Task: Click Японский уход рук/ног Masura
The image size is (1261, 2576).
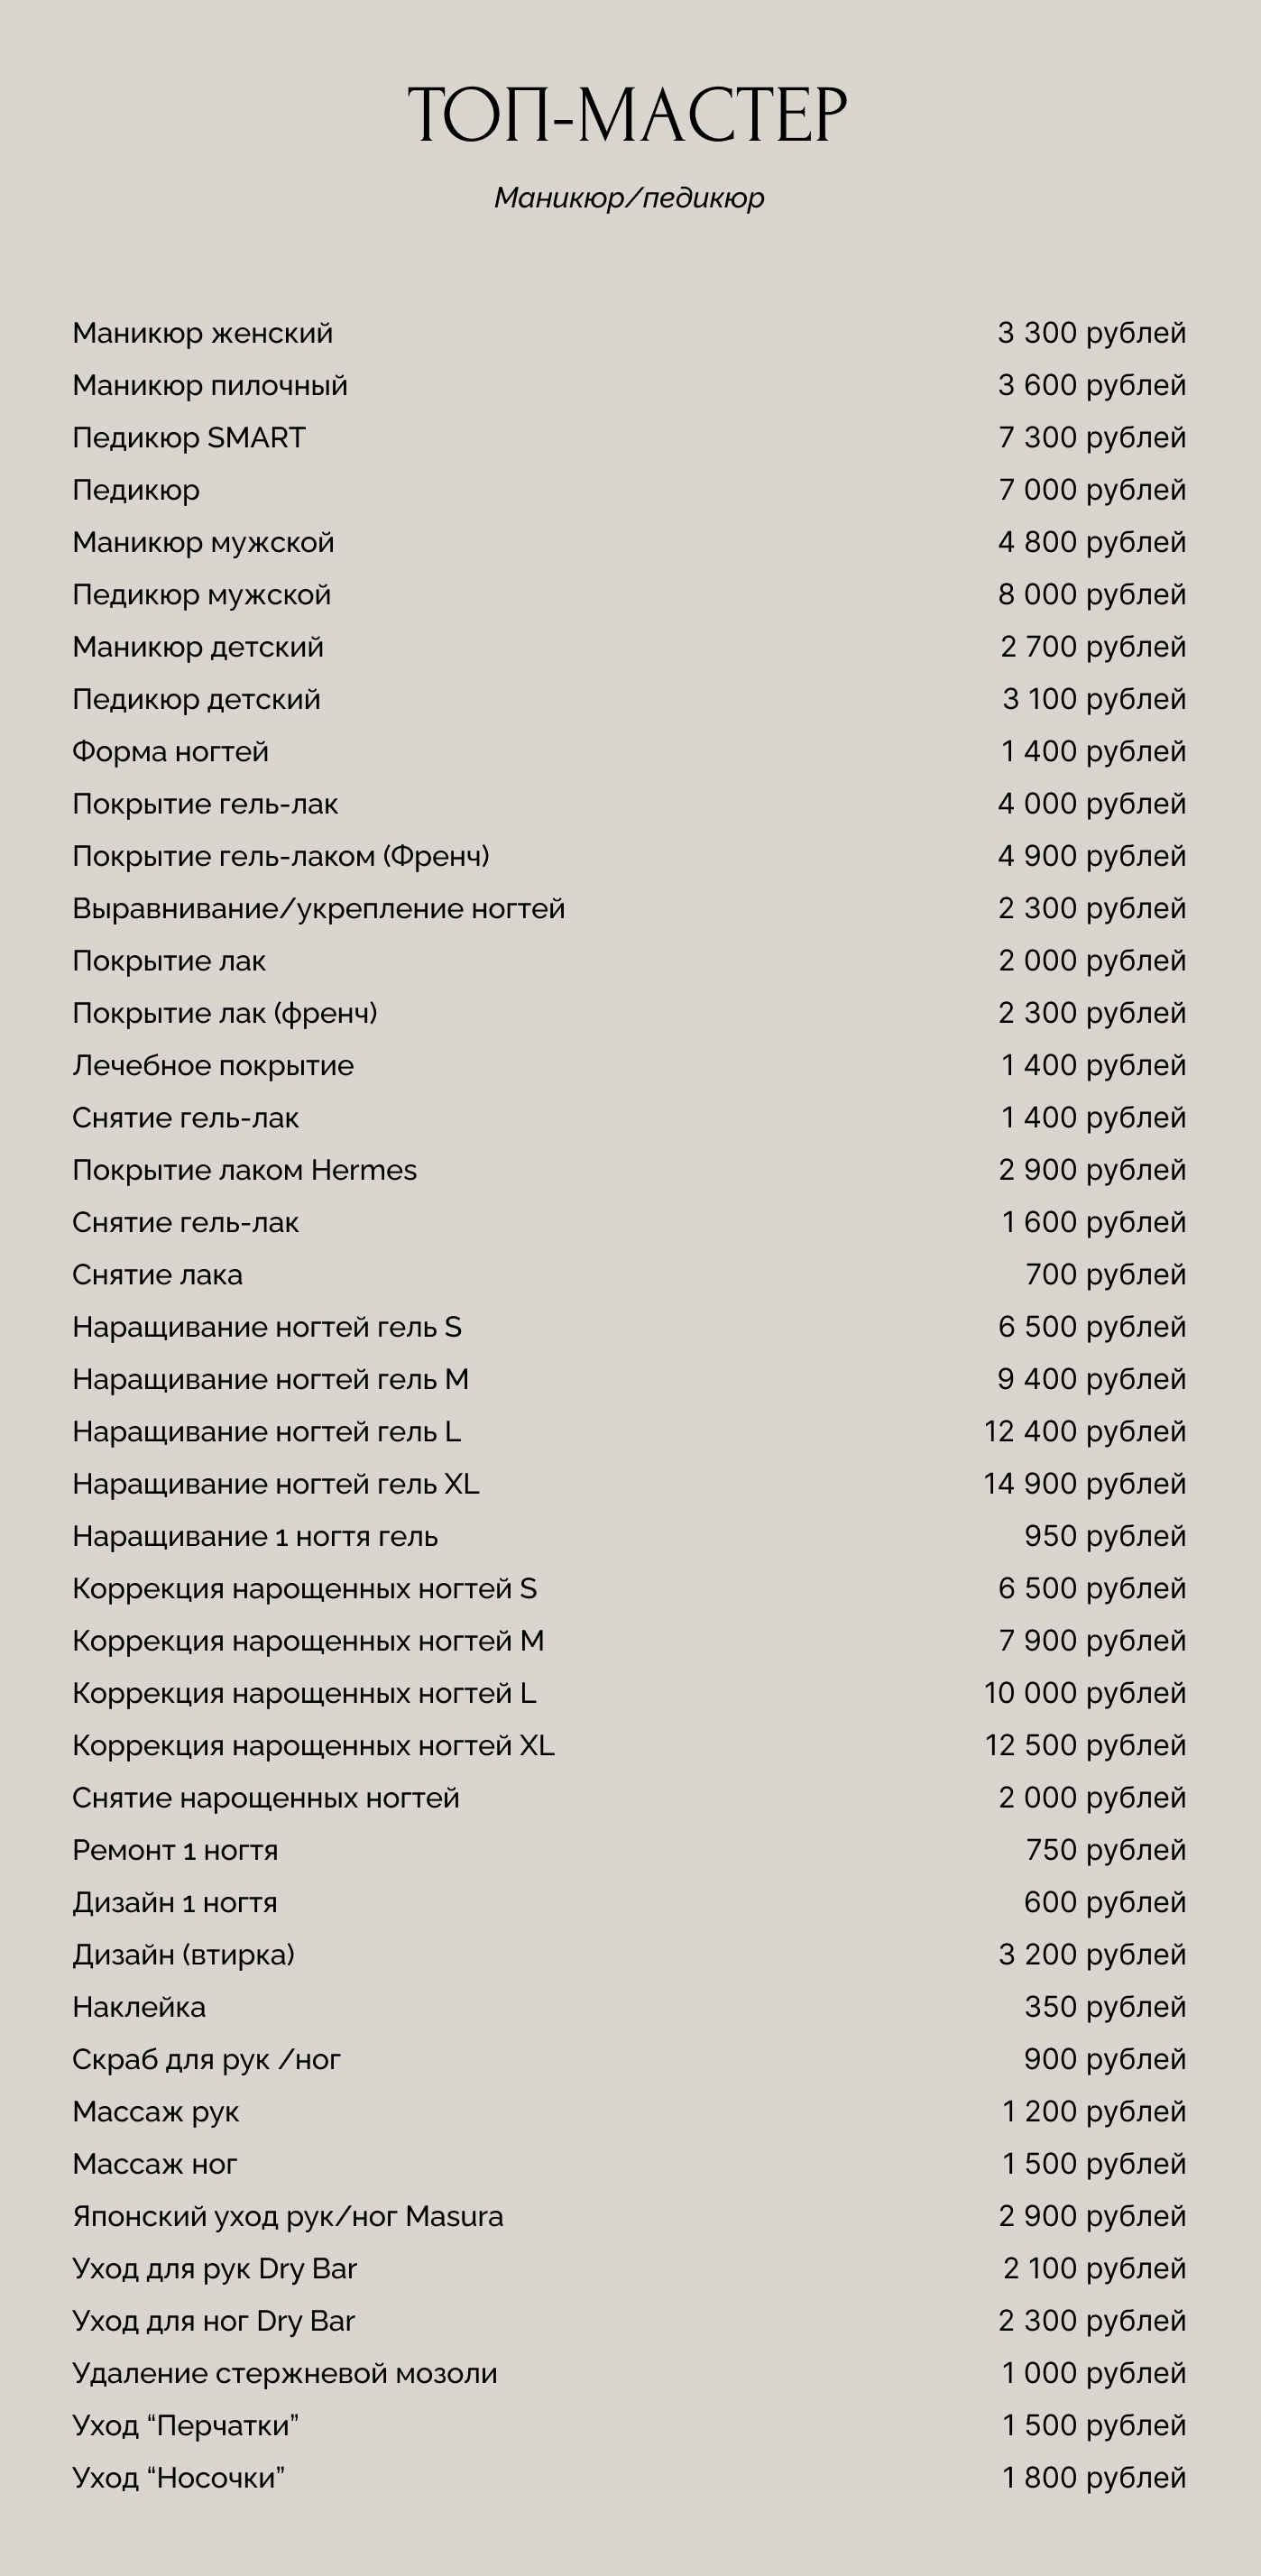Action: point(287,2217)
